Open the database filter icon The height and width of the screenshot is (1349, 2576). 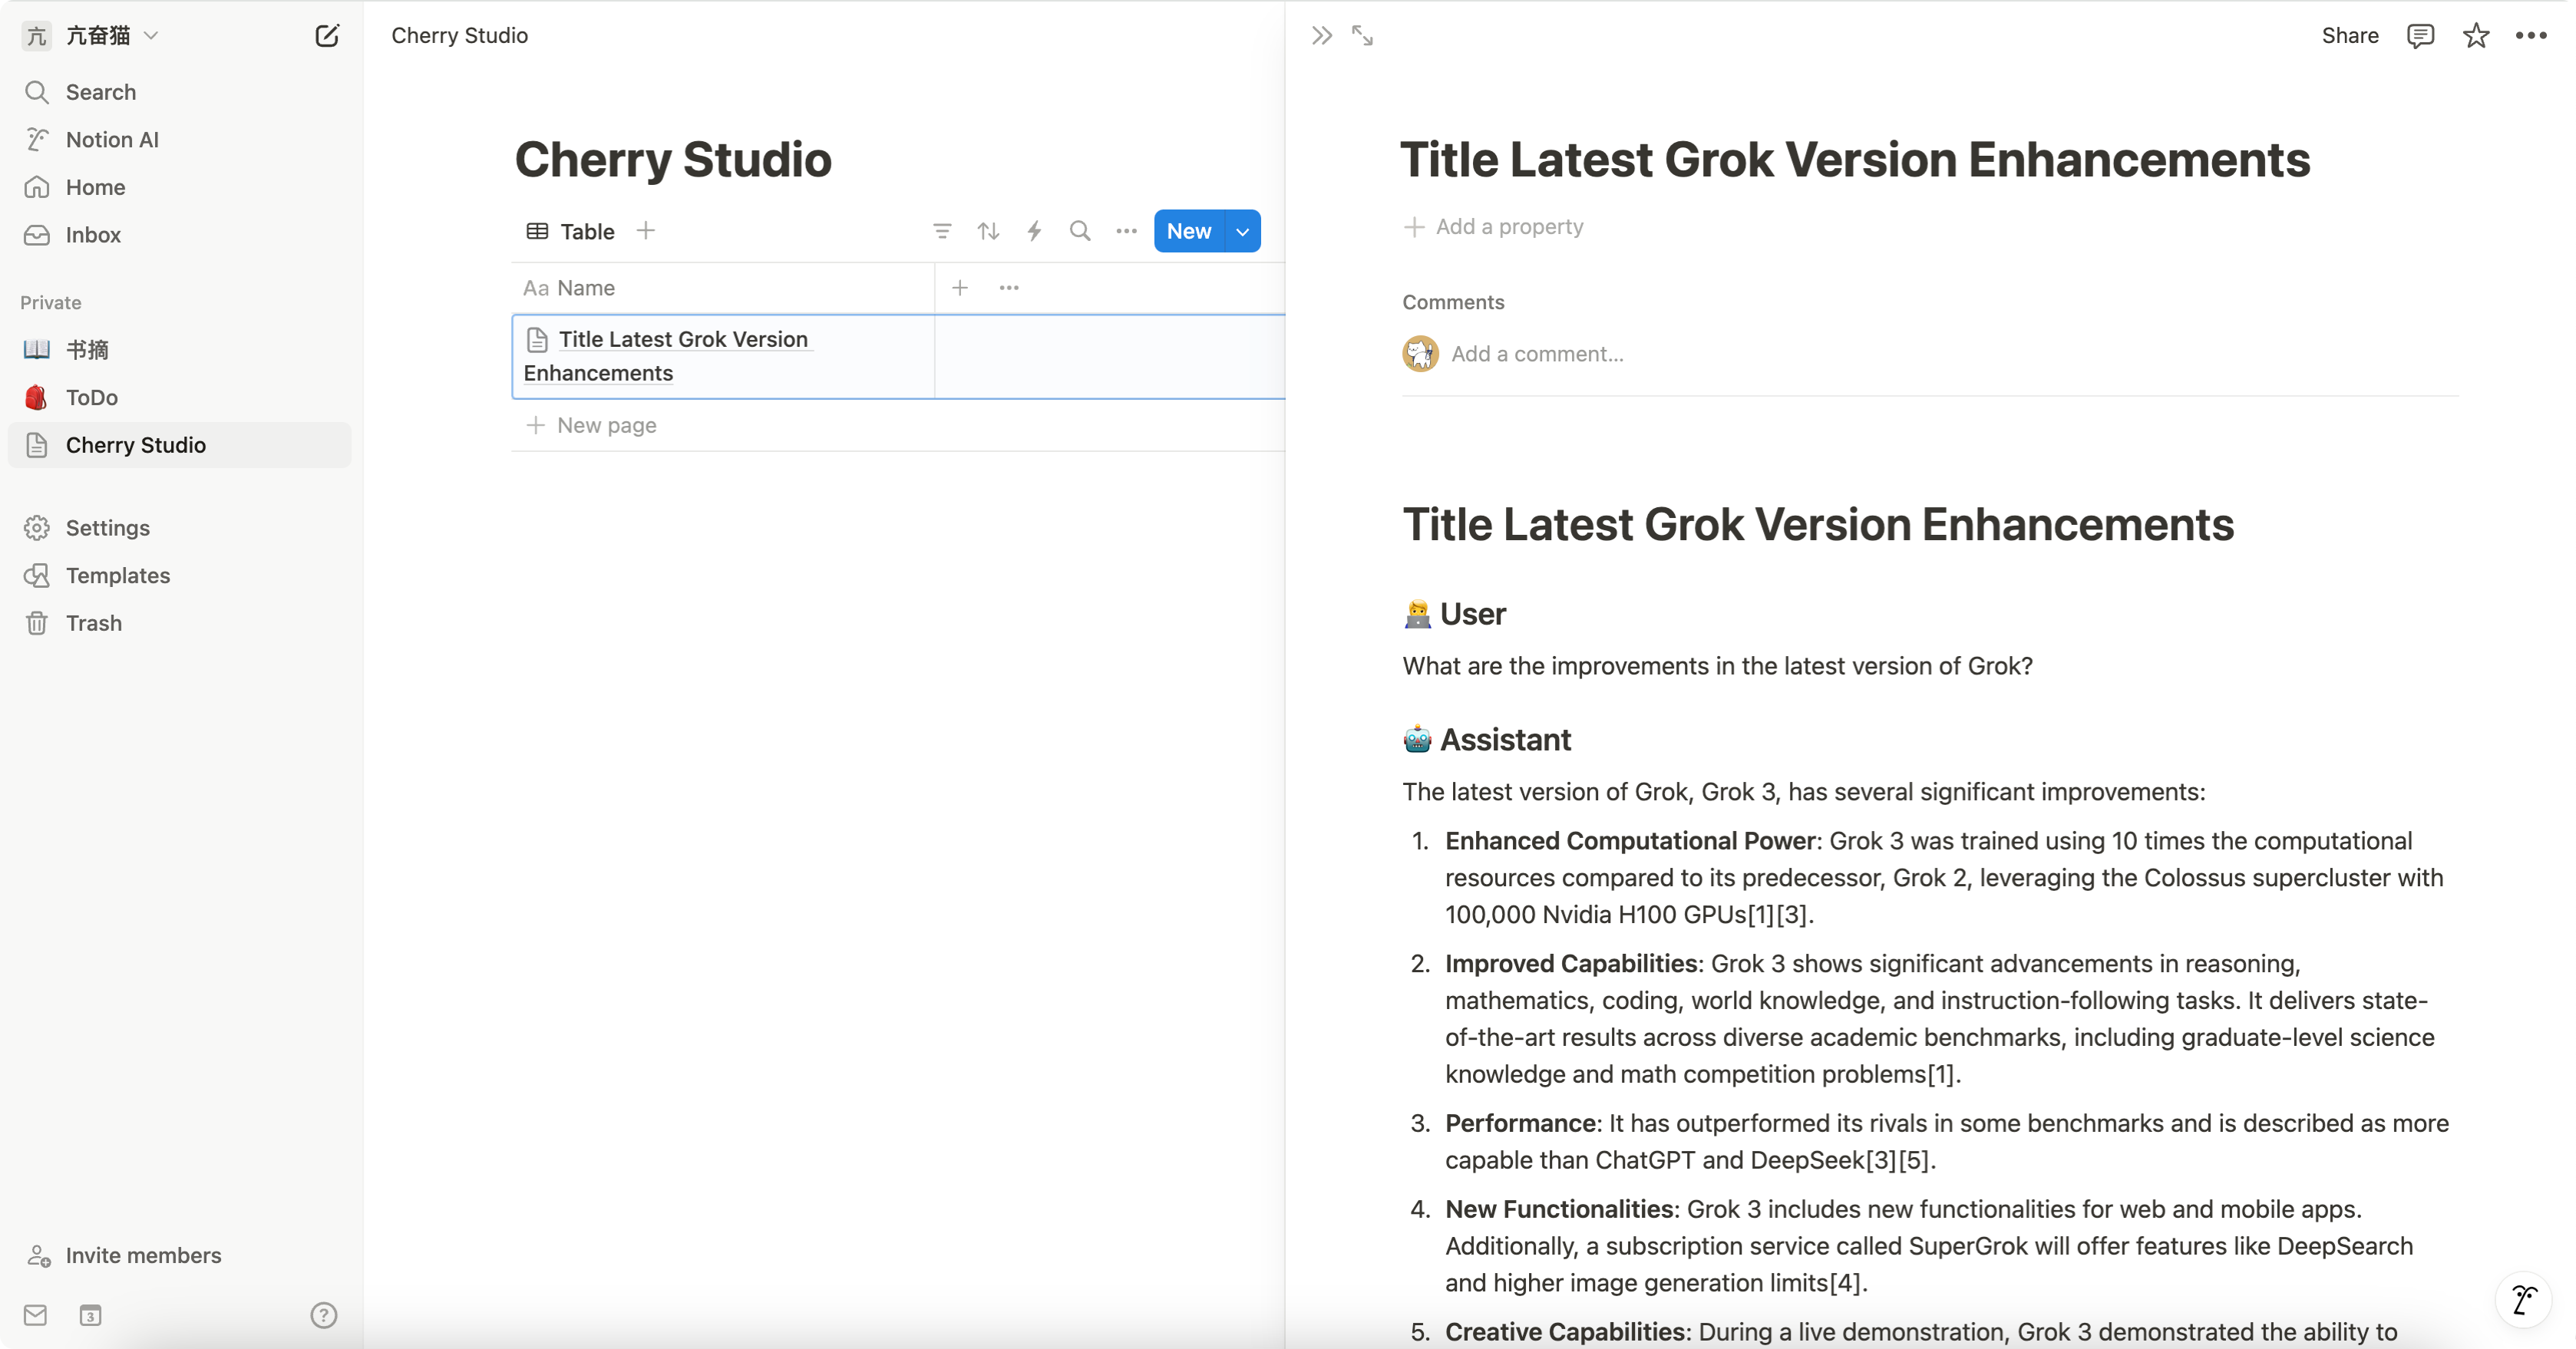point(941,231)
